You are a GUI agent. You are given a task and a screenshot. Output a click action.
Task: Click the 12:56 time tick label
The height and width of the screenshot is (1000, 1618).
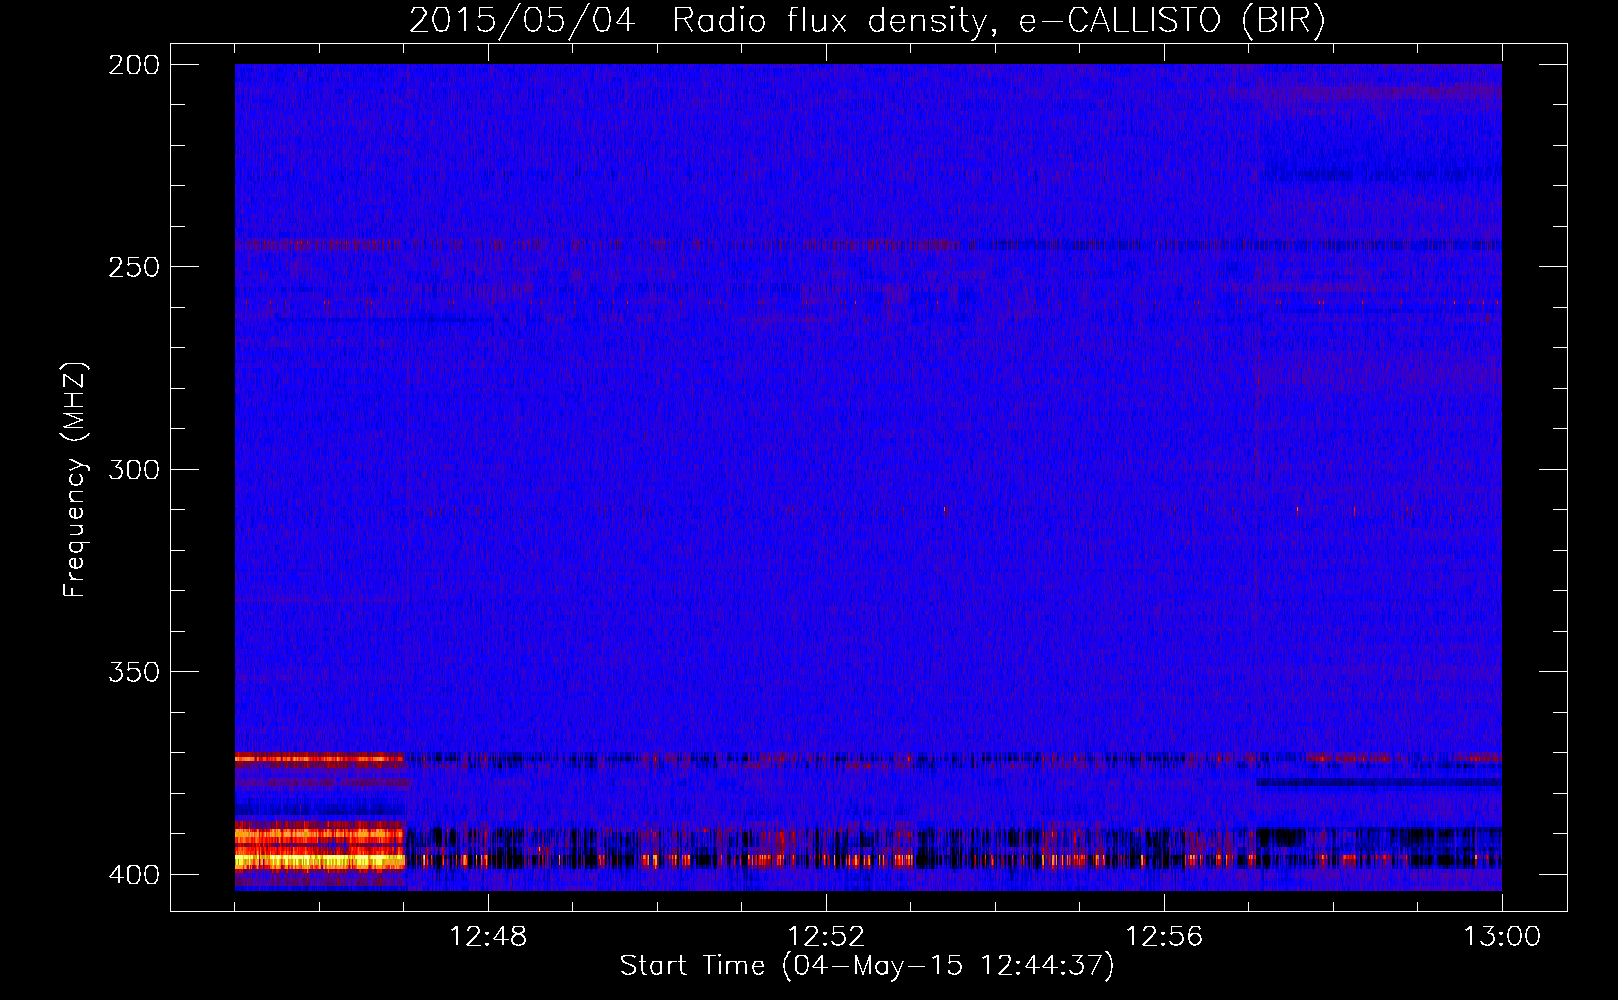[1164, 937]
